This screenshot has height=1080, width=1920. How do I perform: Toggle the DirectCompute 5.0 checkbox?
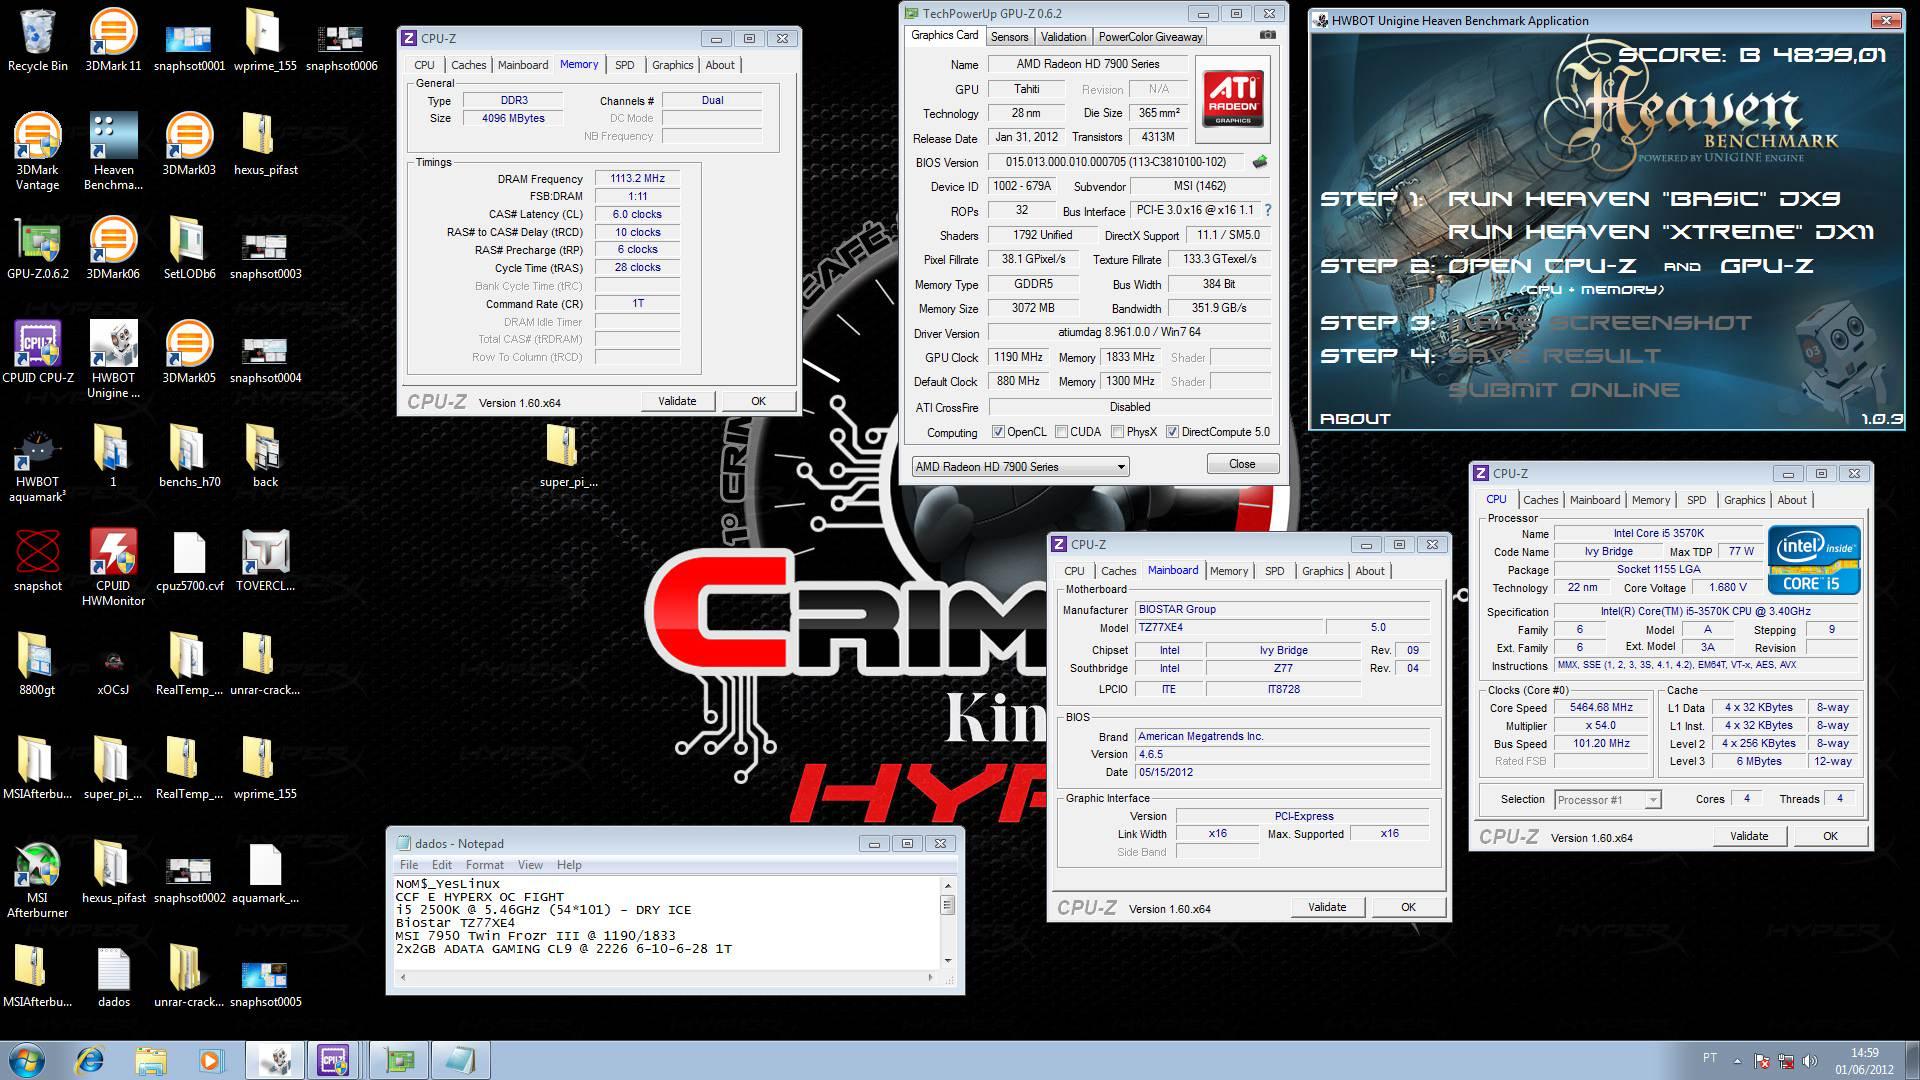[1172, 432]
